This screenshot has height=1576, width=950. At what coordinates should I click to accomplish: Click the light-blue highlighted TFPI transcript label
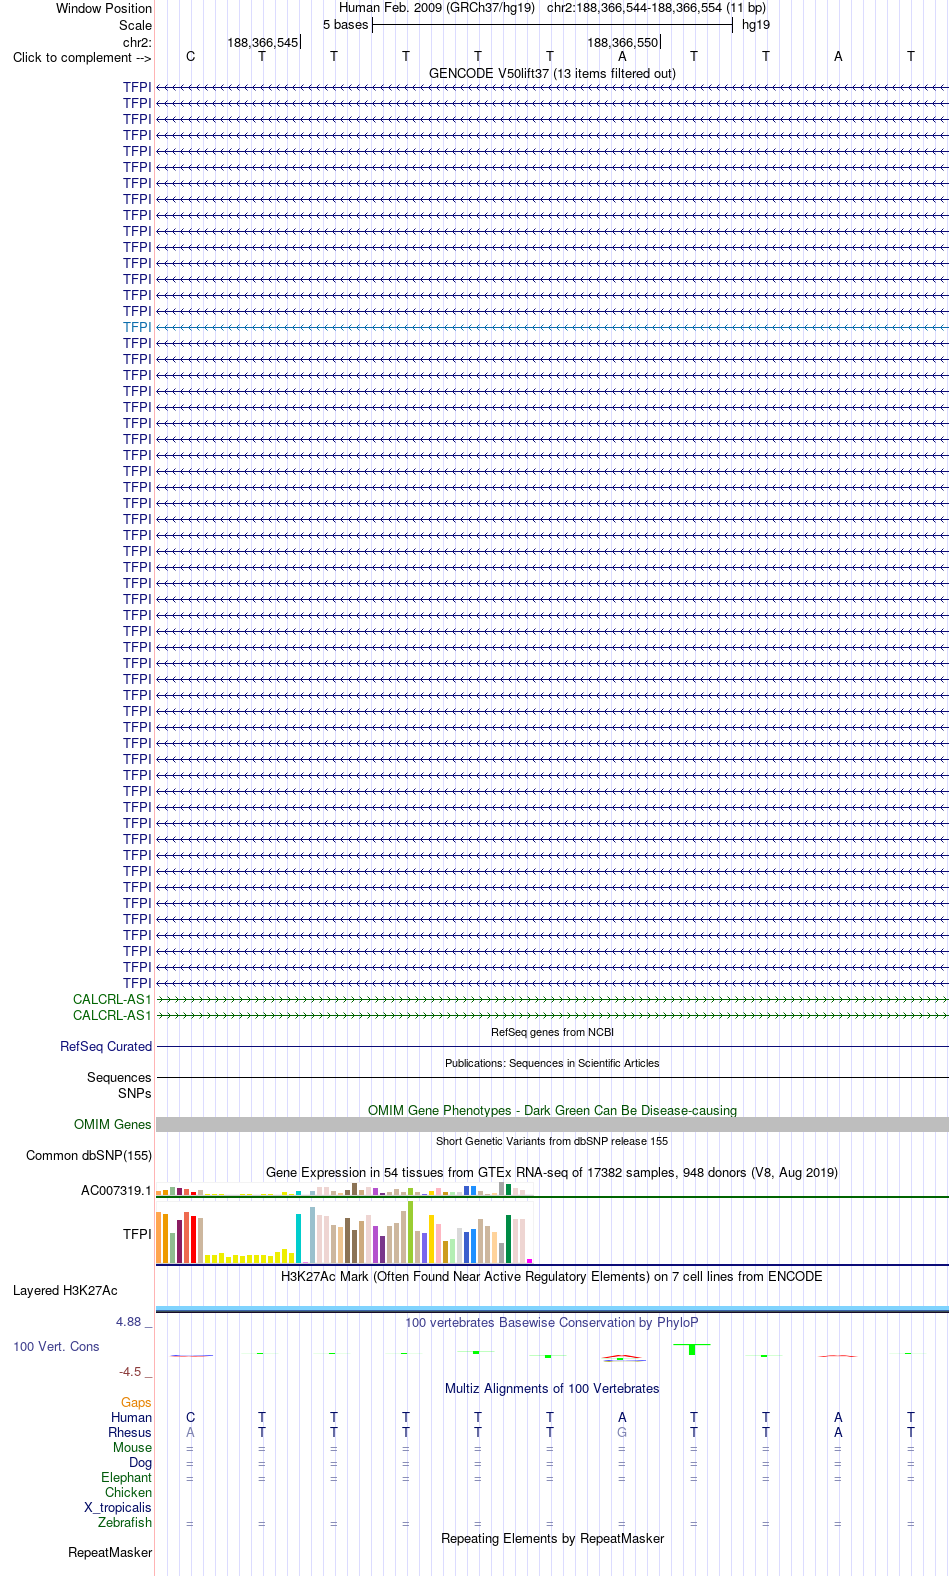(137, 327)
